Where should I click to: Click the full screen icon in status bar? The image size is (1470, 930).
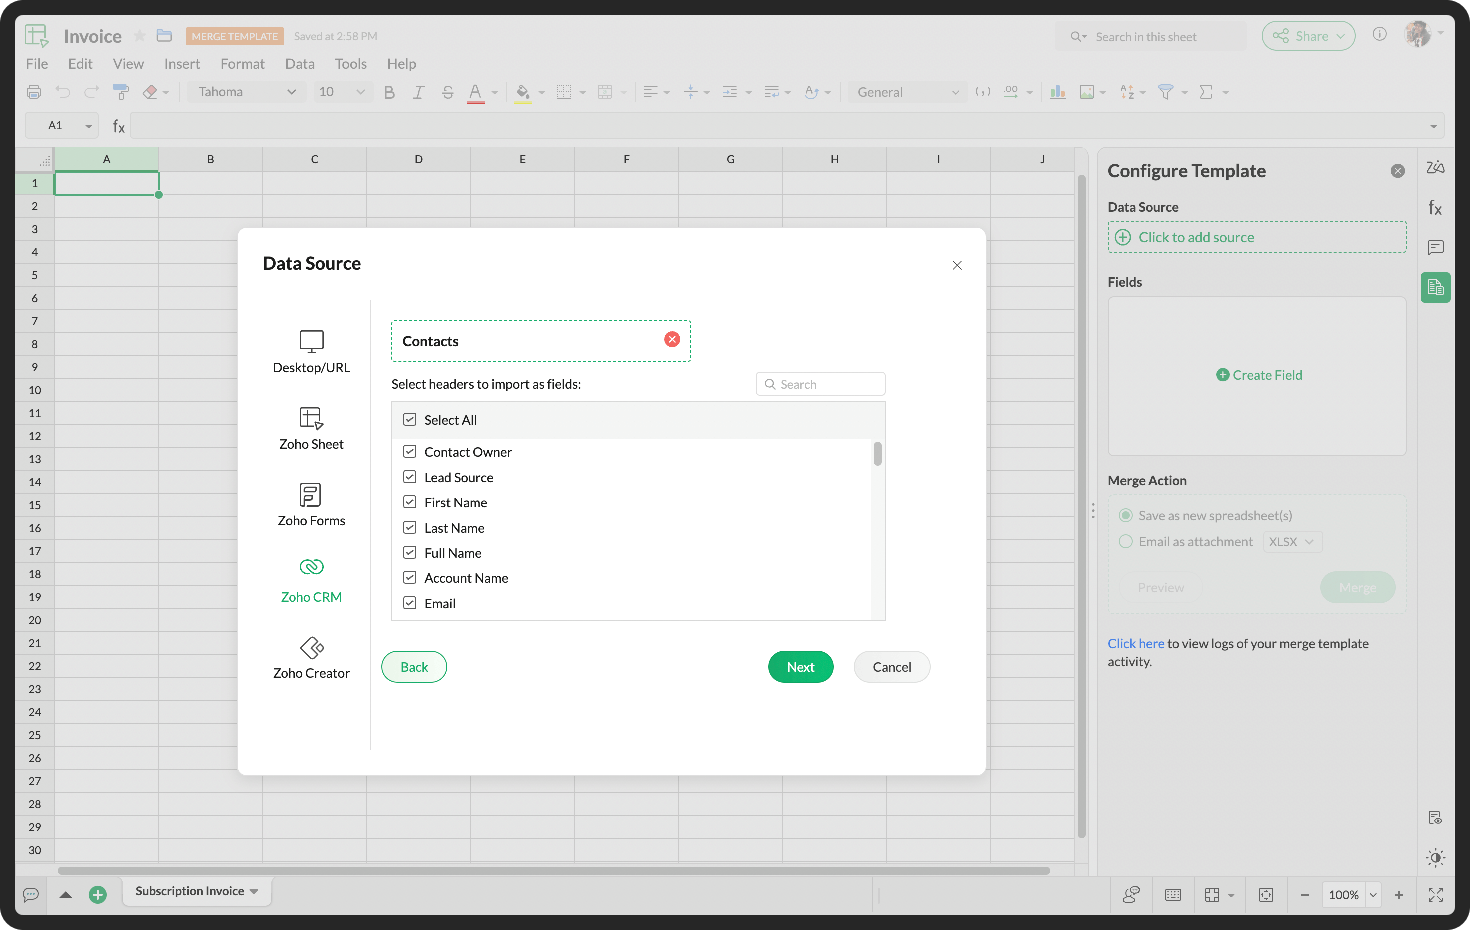pyautogui.click(x=1436, y=895)
